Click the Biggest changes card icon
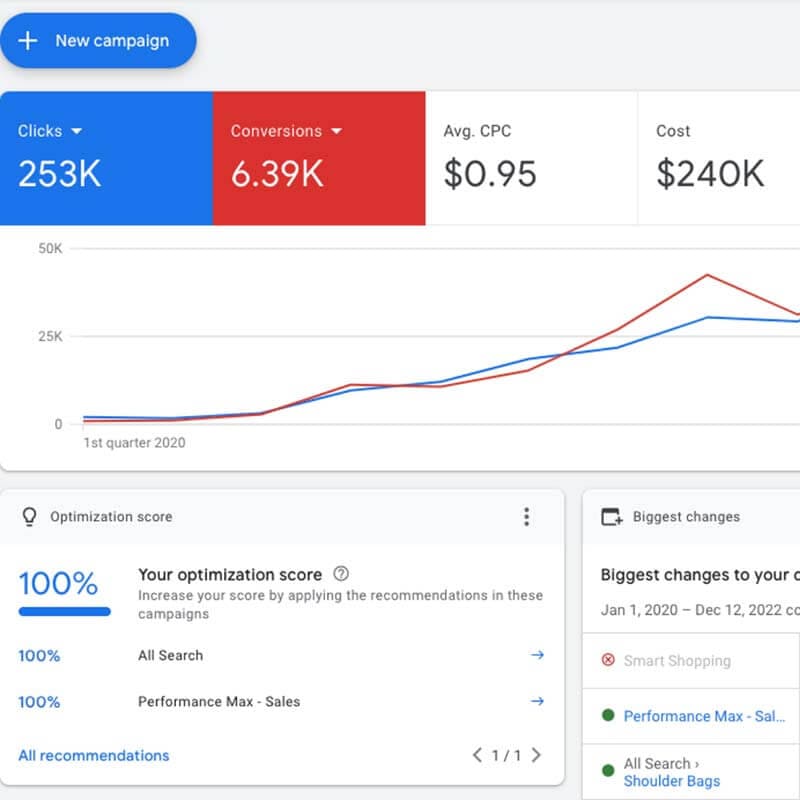Viewport: 800px width, 800px height. coord(611,517)
